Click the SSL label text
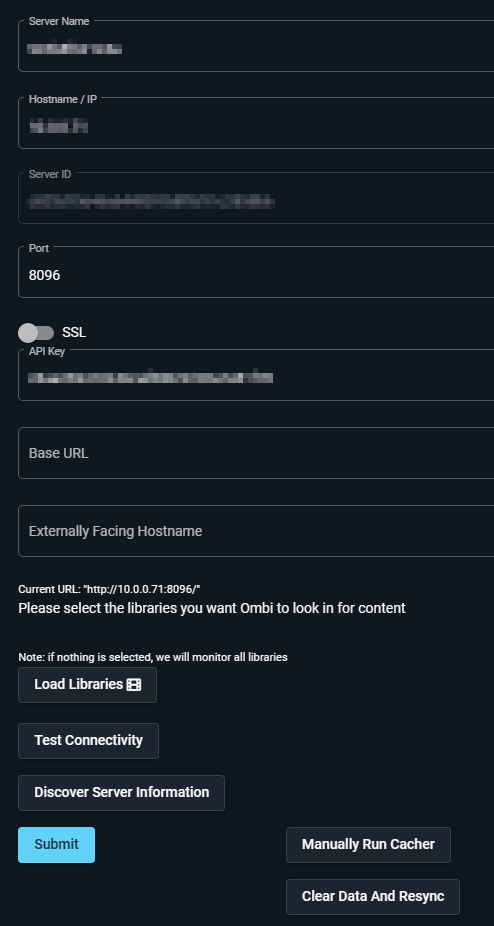 (74, 332)
